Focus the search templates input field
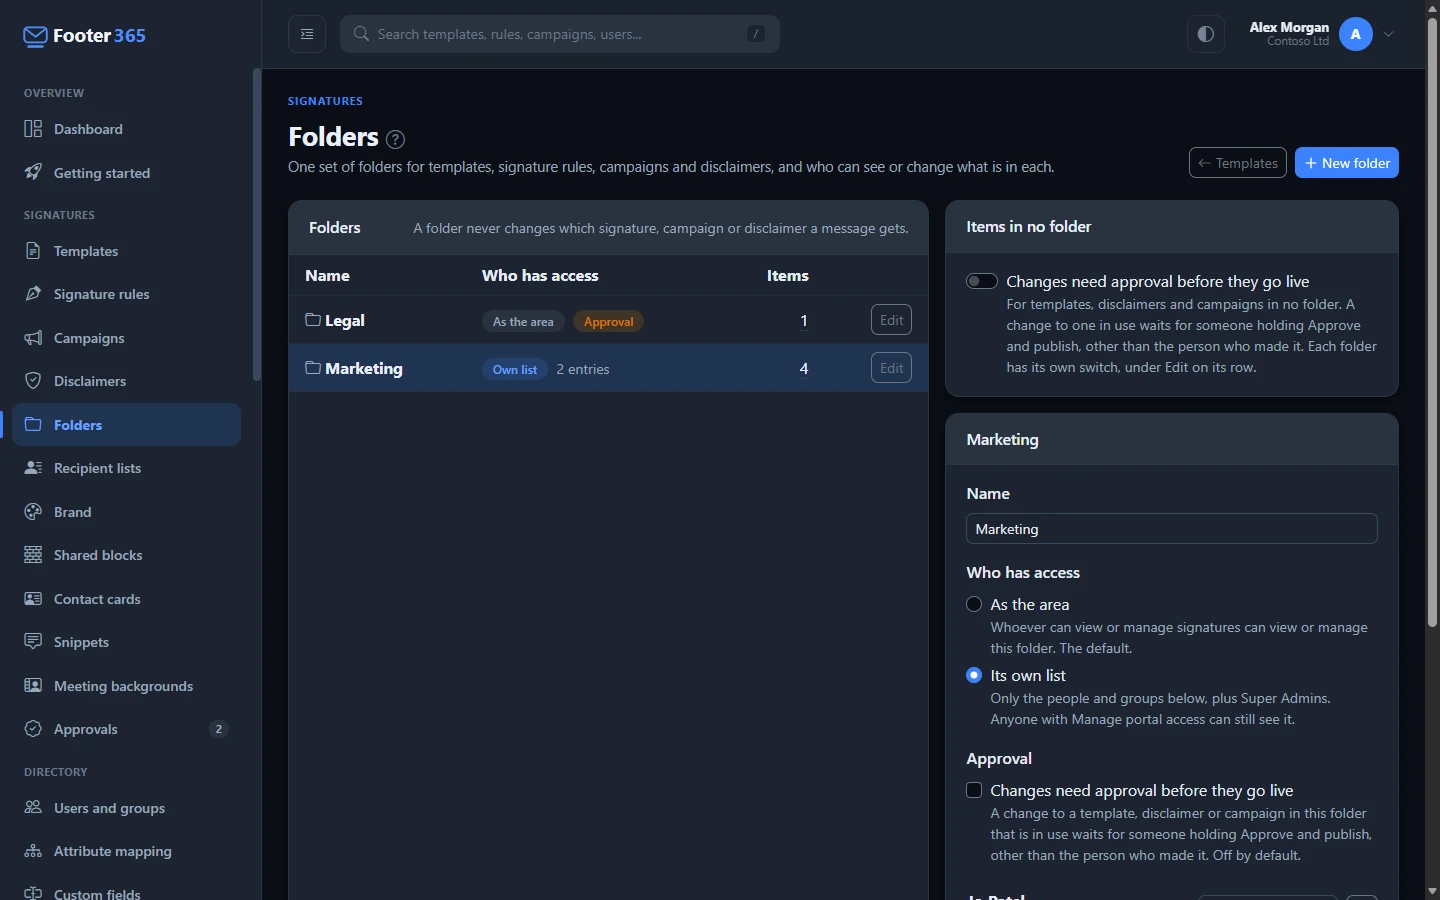The image size is (1440, 900). (x=560, y=34)
